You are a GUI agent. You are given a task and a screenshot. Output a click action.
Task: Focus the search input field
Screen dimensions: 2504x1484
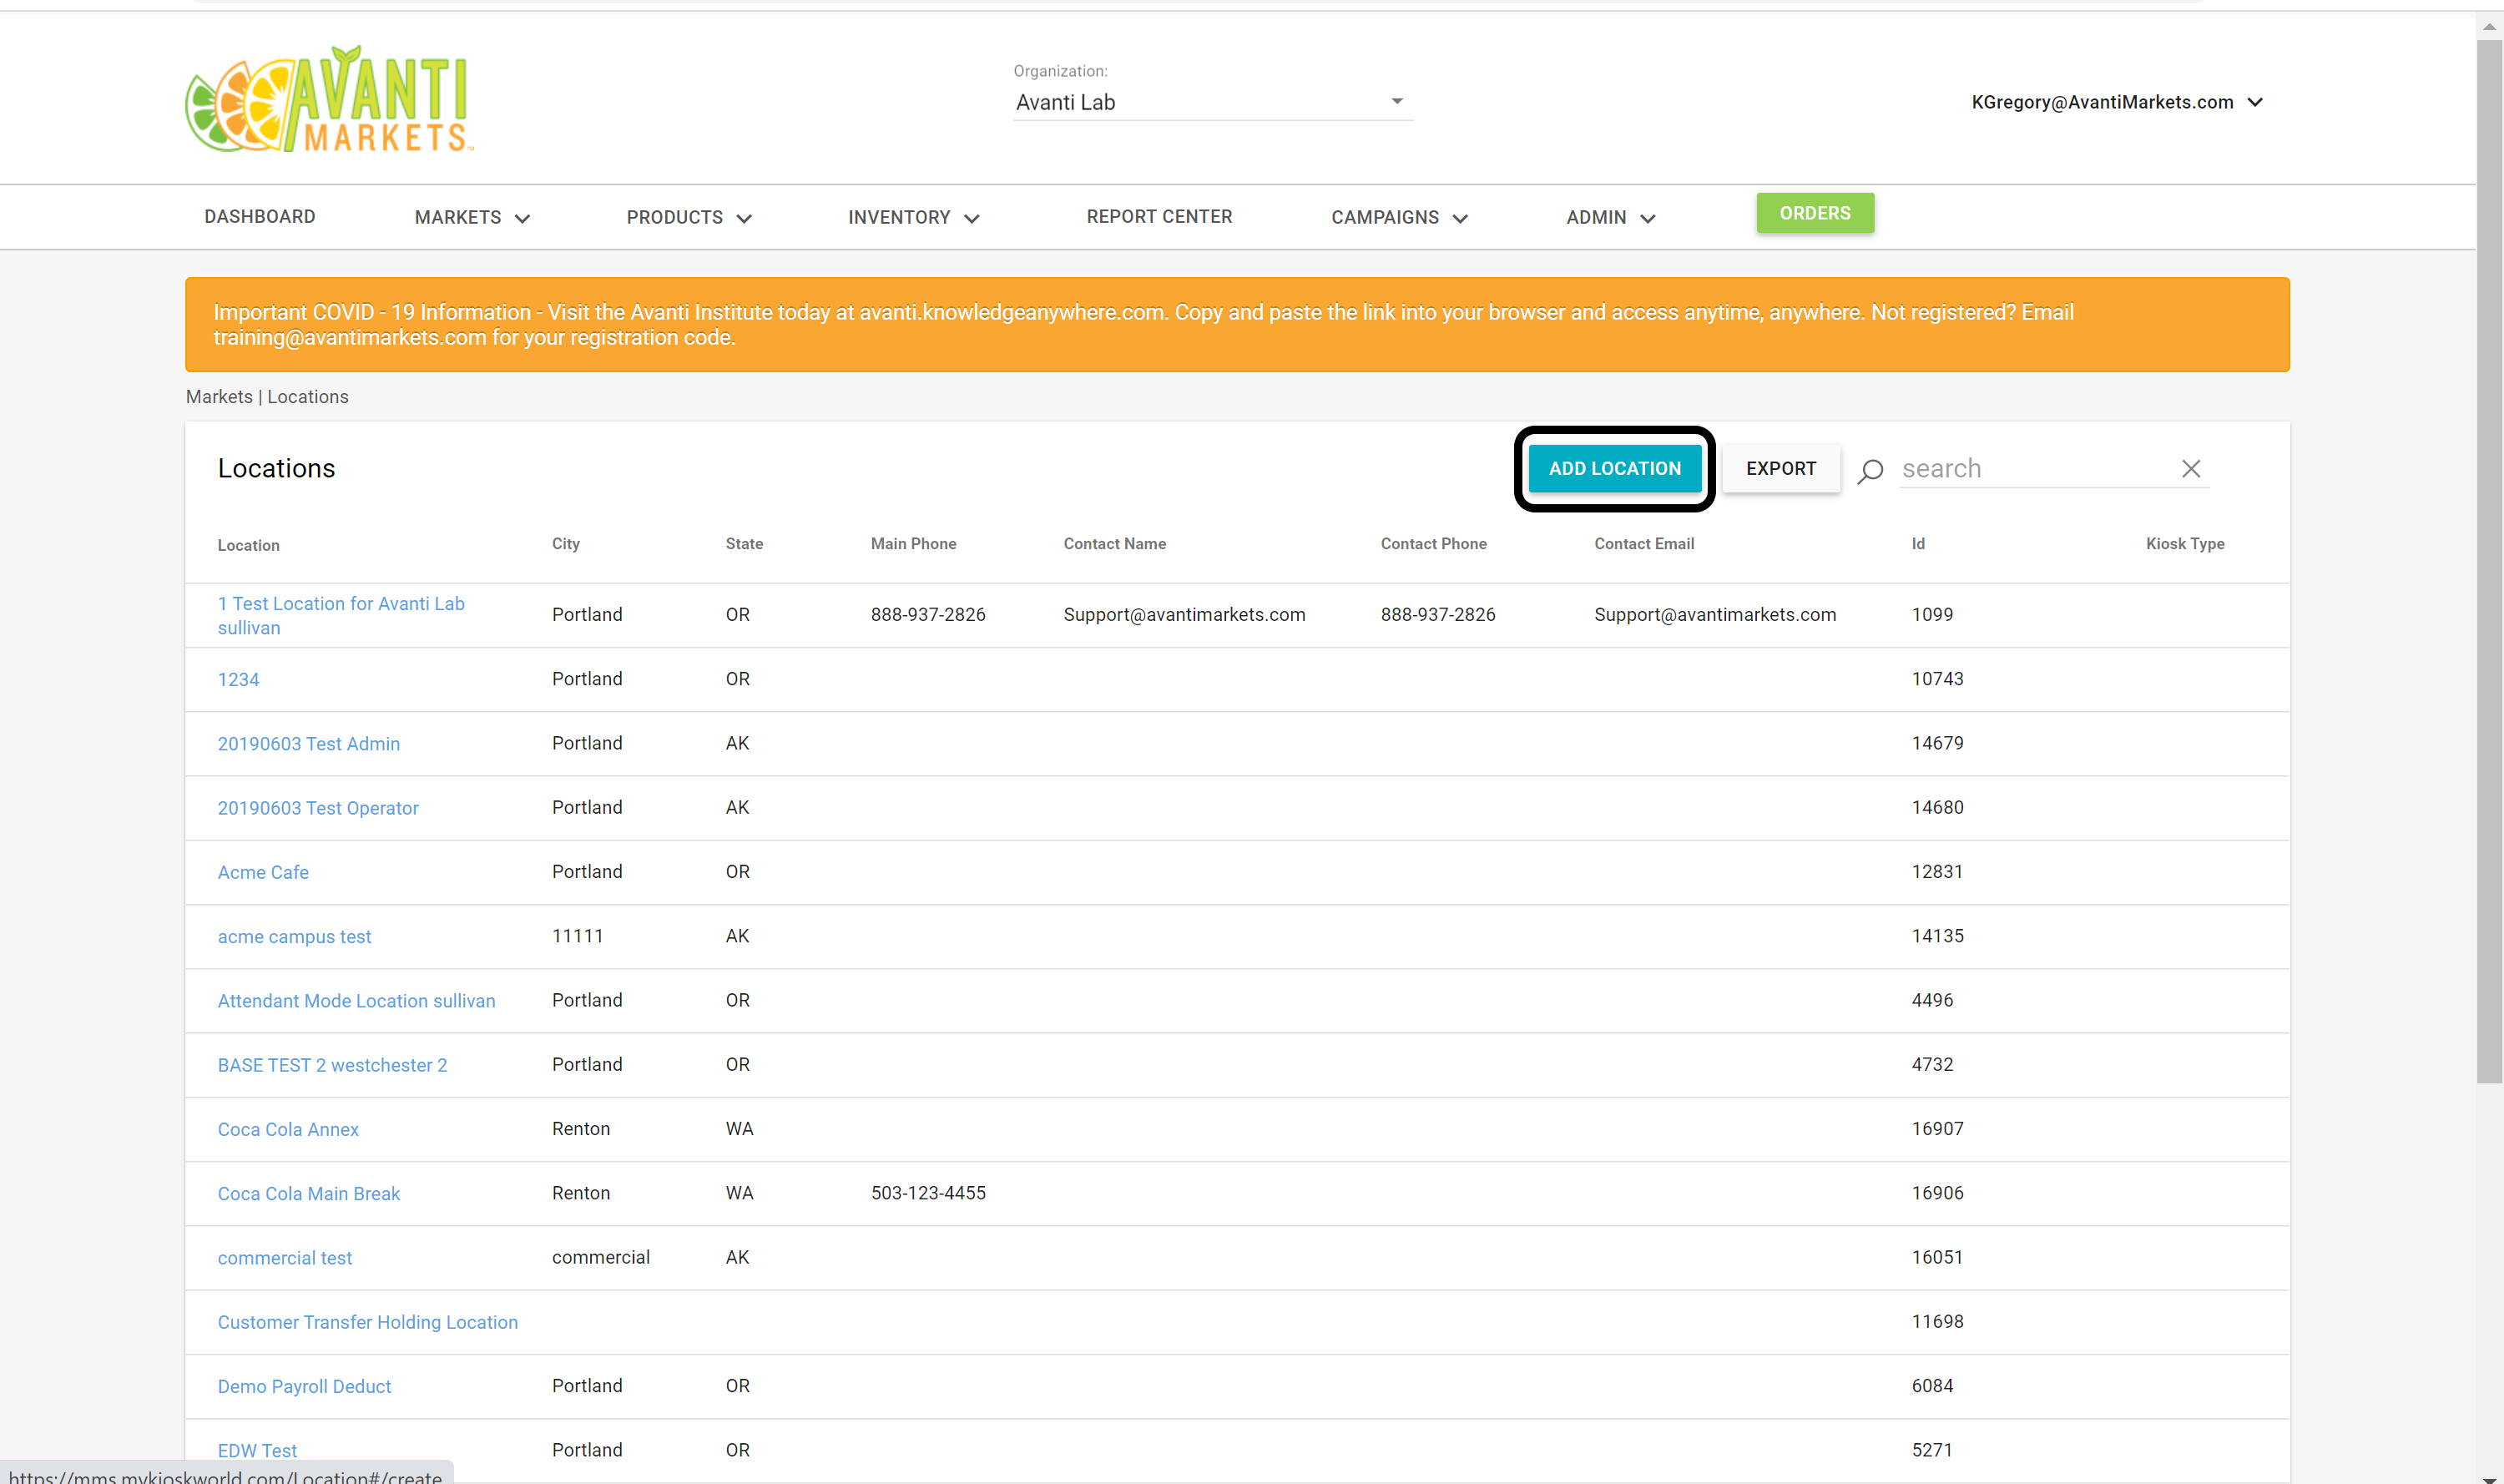[x=2035, y=469]
